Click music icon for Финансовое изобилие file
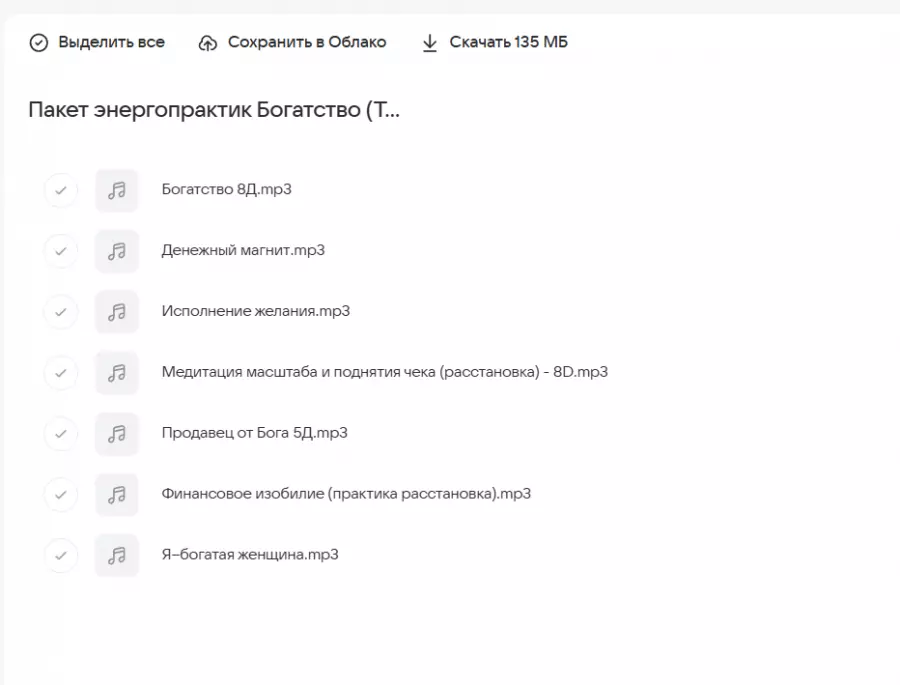 [117, 494]
